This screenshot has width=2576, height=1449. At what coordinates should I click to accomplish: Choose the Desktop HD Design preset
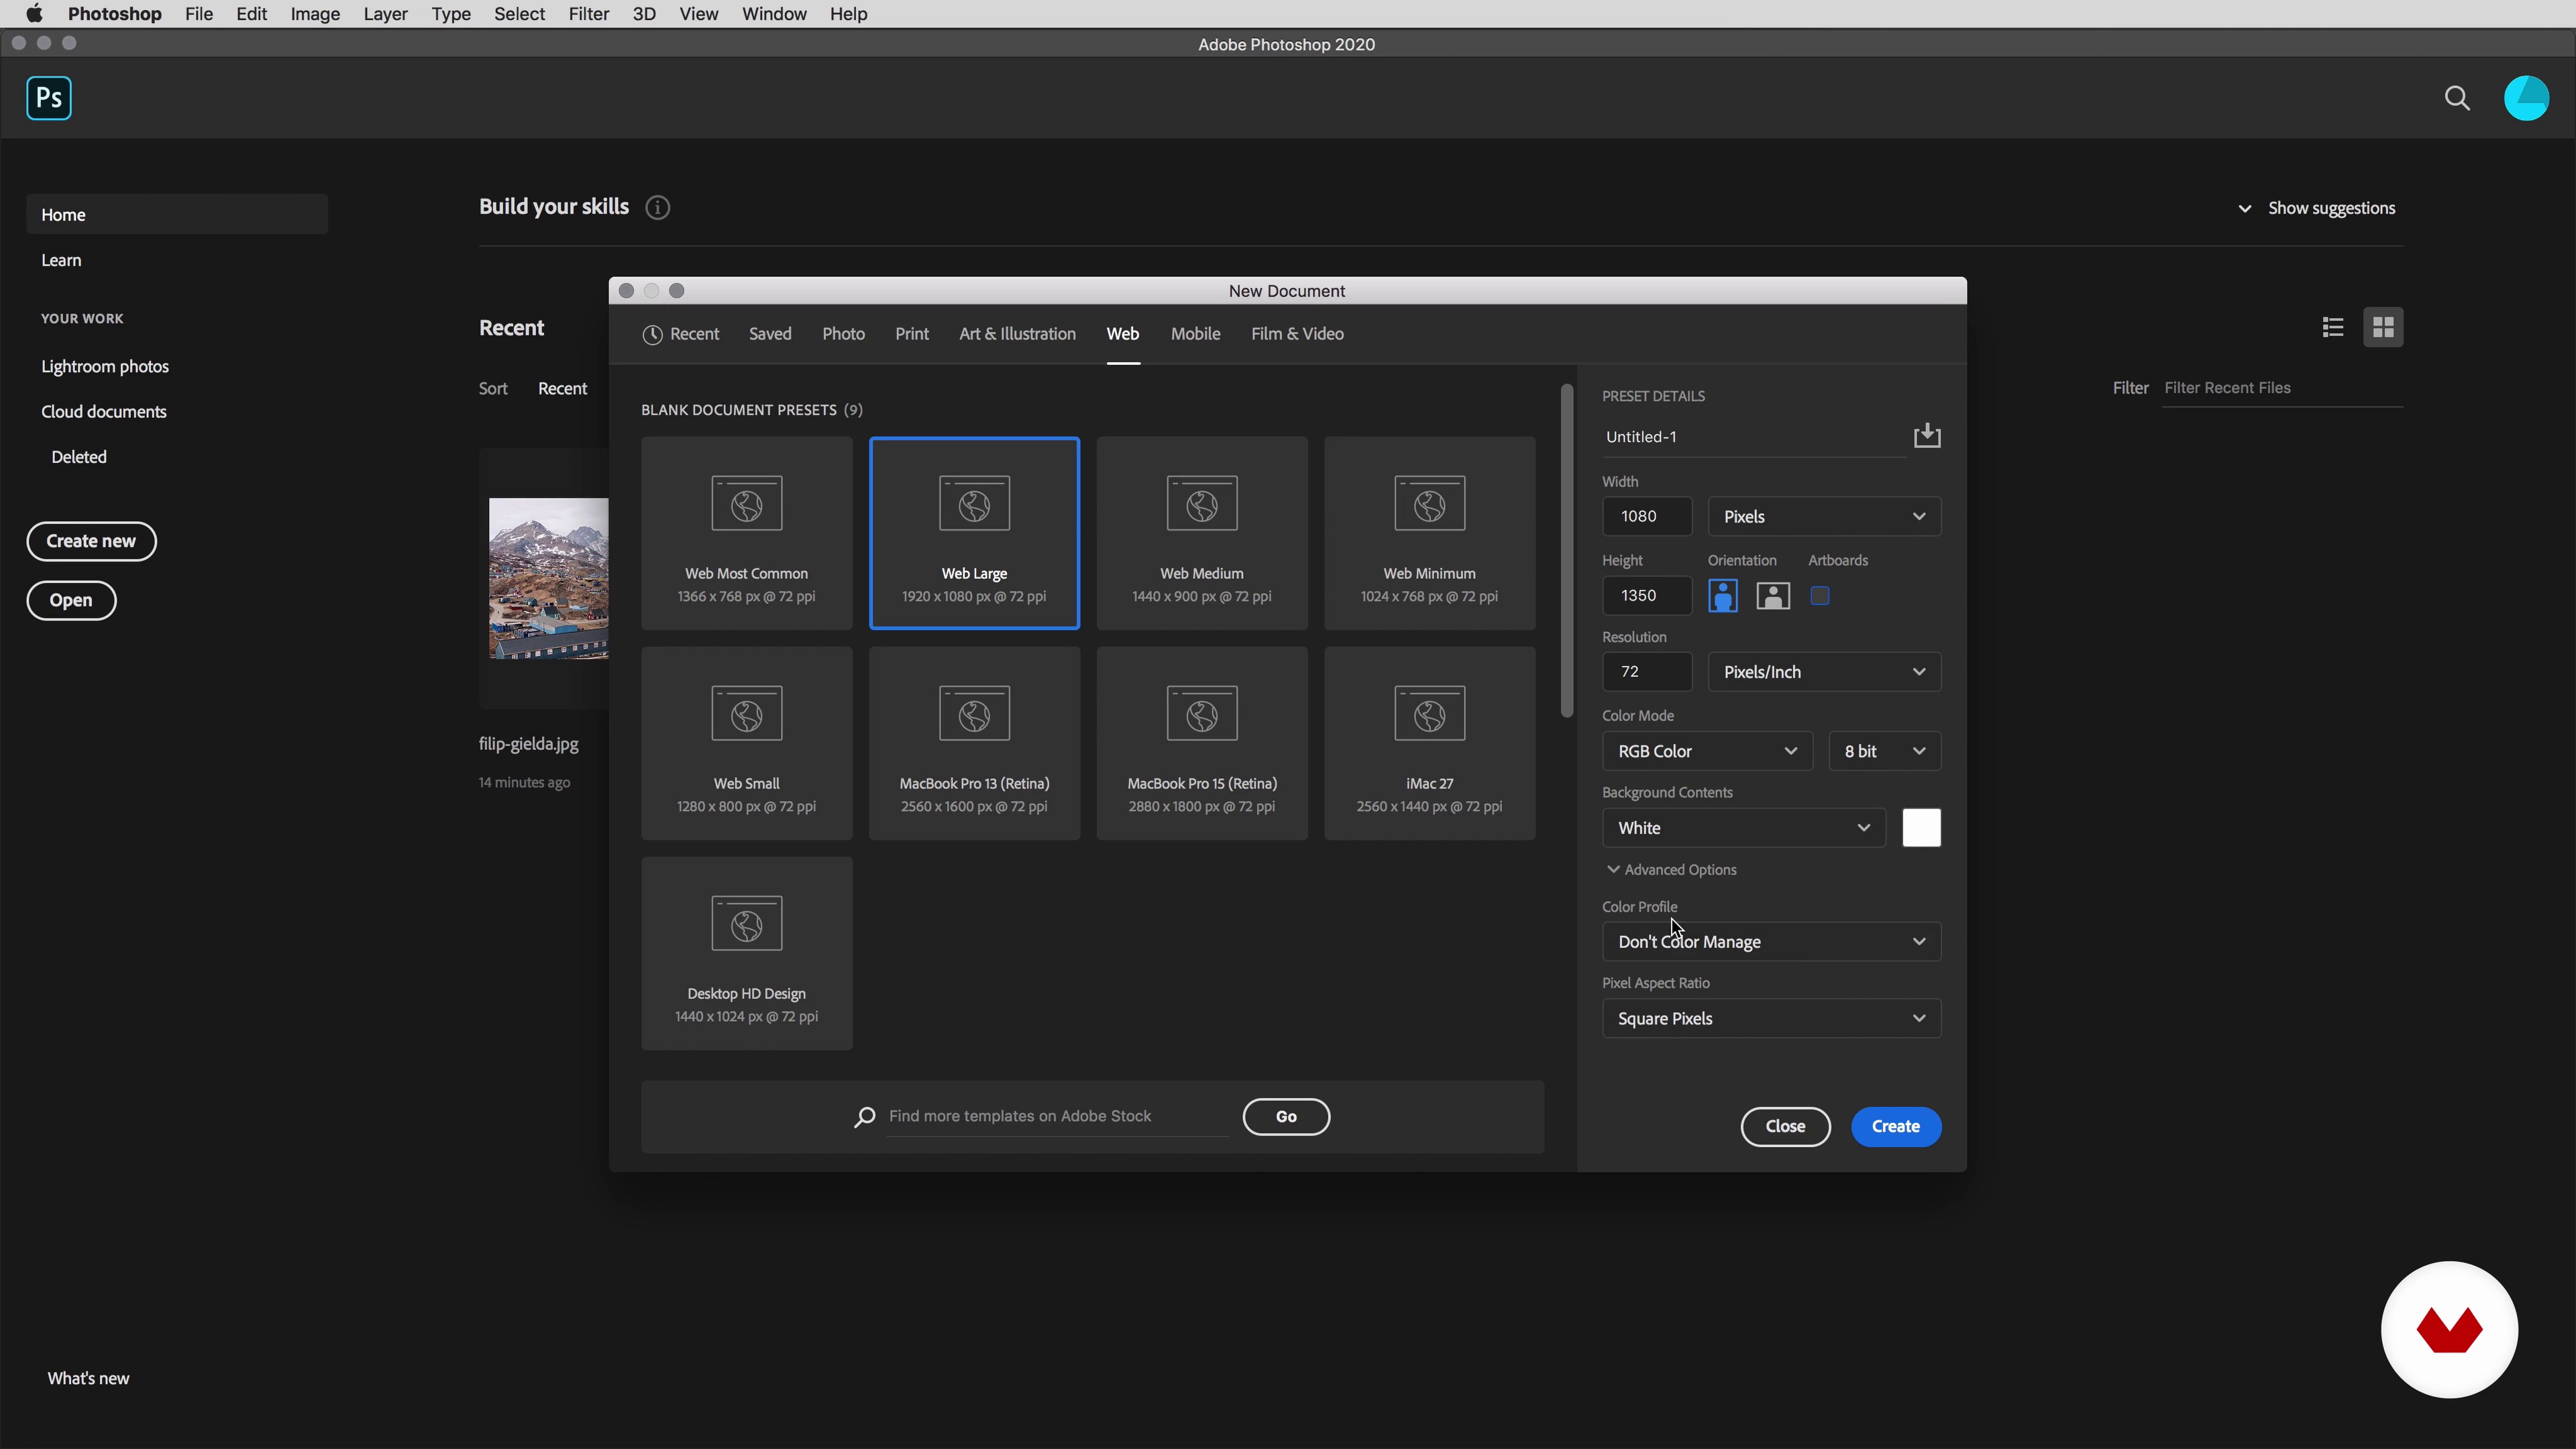747,953
